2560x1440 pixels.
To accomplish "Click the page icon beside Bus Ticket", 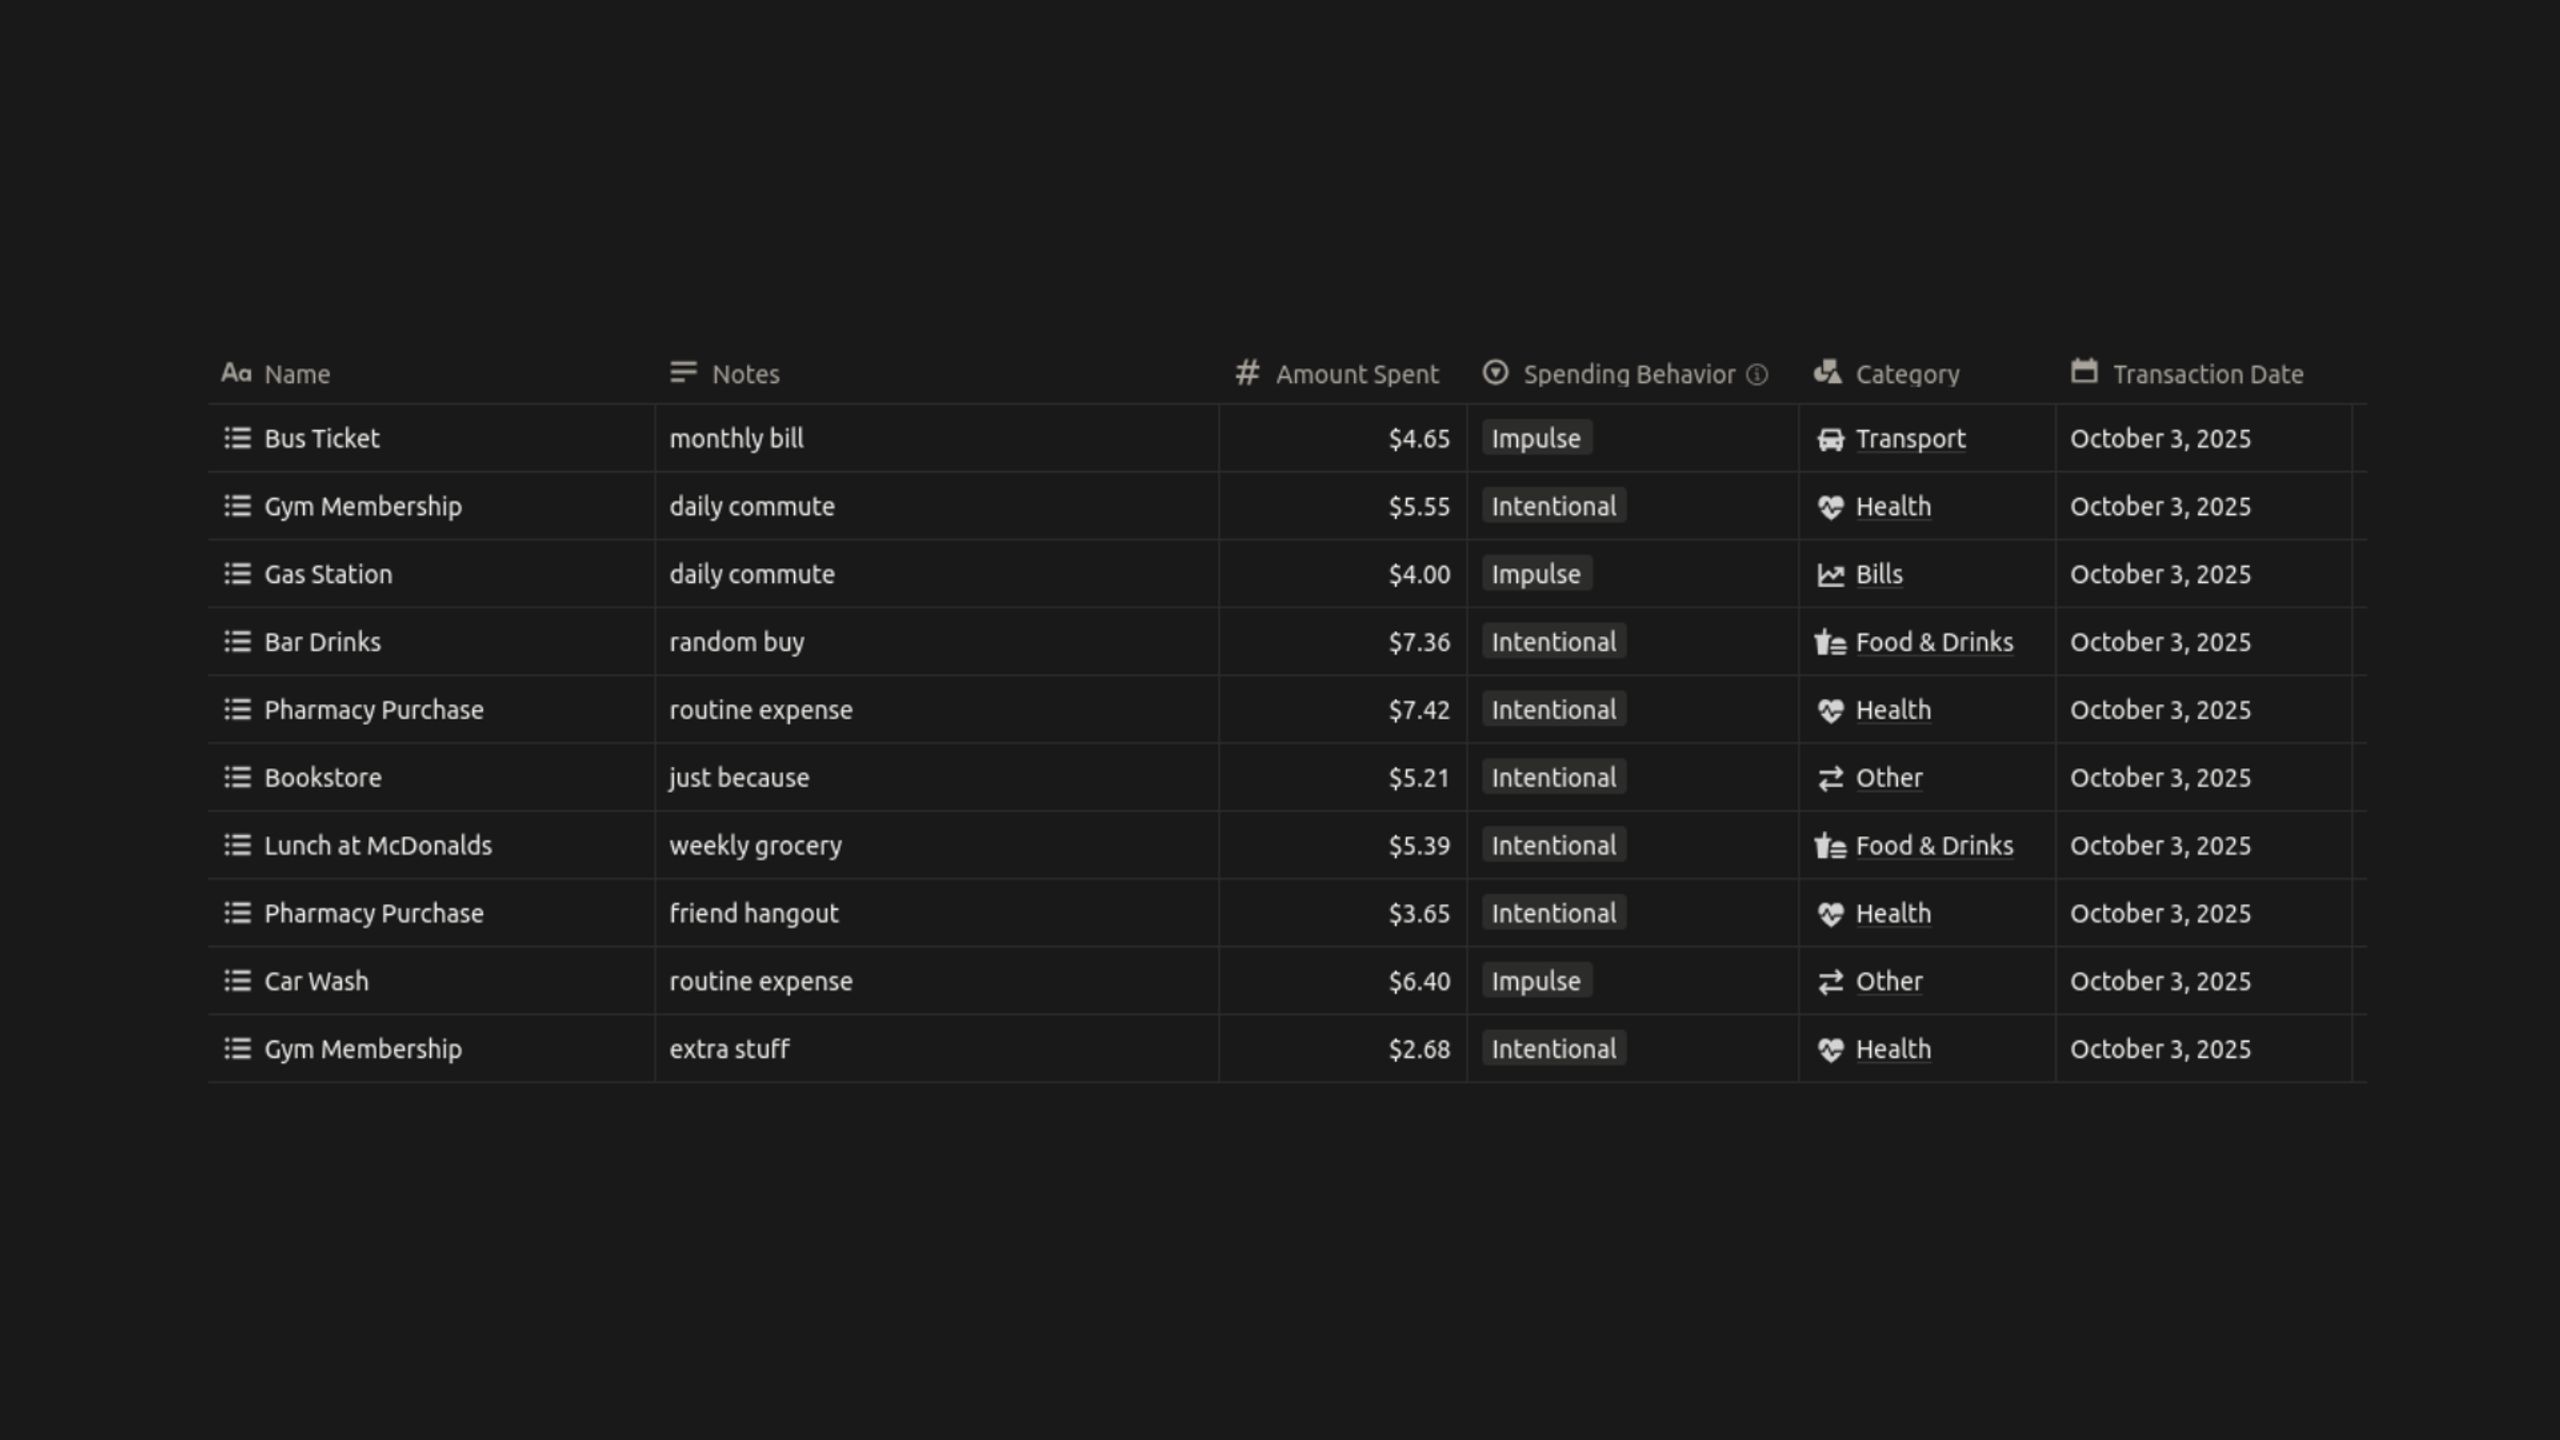I will (237, 438).
